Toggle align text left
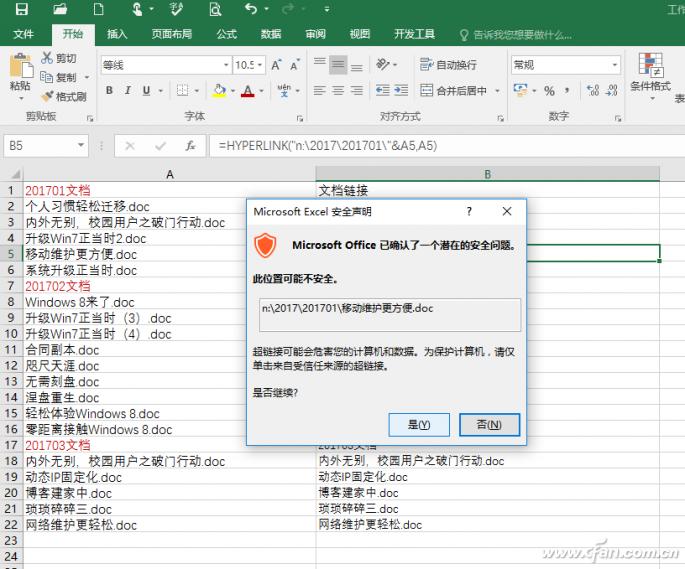 pos(319,90)
